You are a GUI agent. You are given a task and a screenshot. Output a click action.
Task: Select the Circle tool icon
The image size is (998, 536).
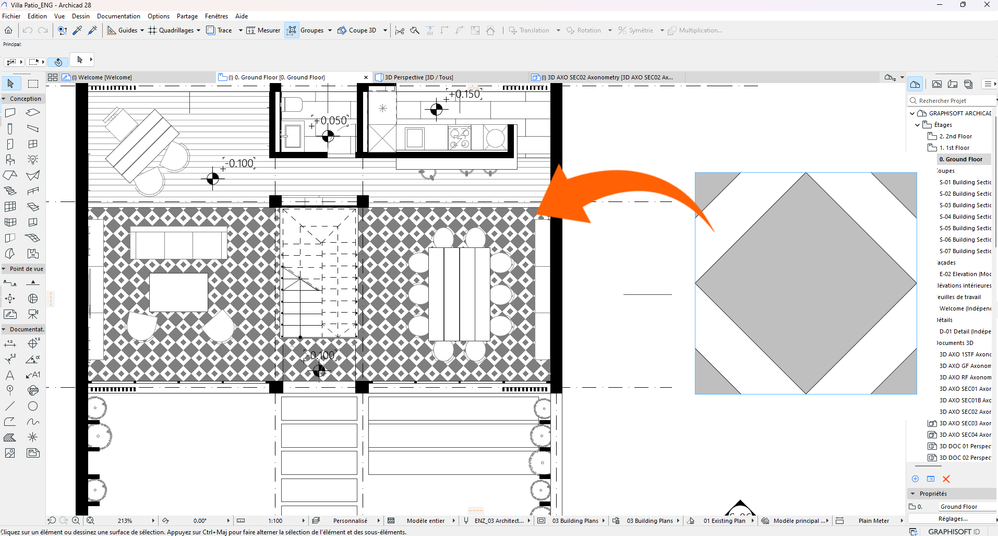coord(33,406)
